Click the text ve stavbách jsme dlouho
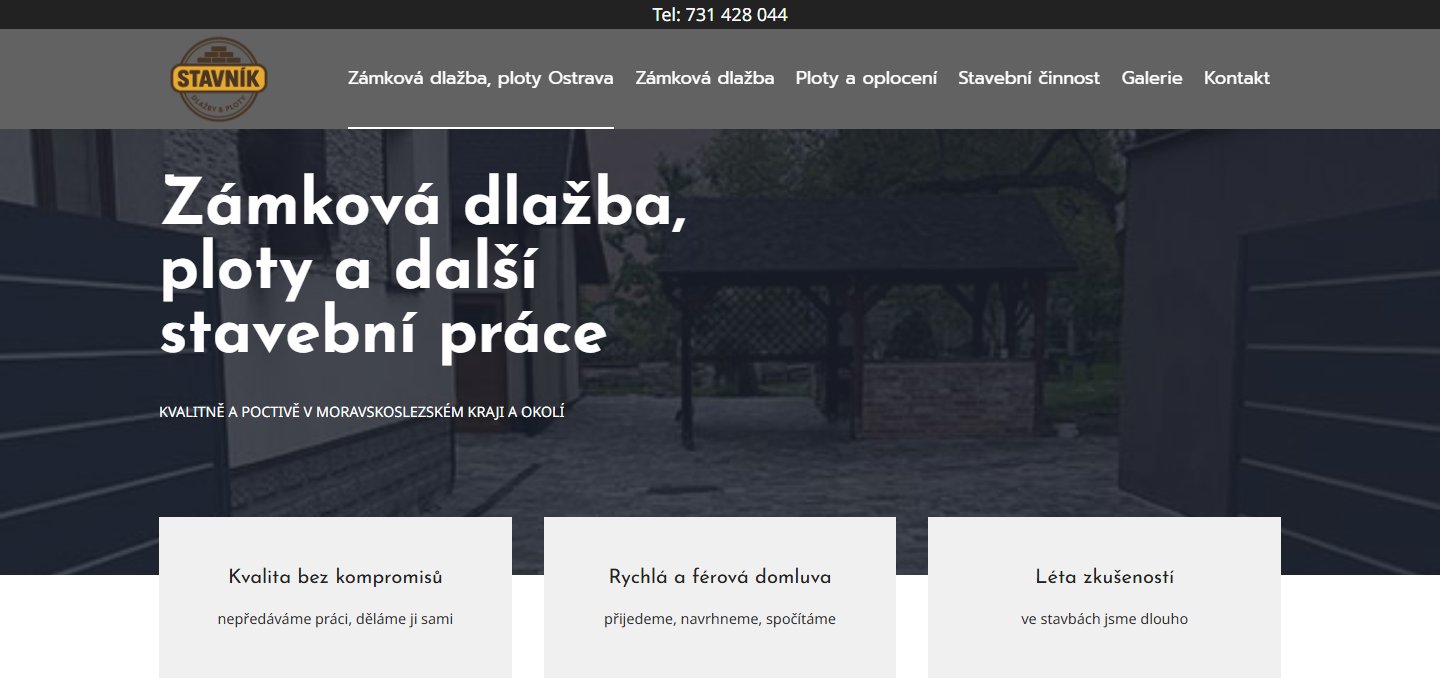The height and width of the screenshot is (680, 1440). click(1105, 619)
